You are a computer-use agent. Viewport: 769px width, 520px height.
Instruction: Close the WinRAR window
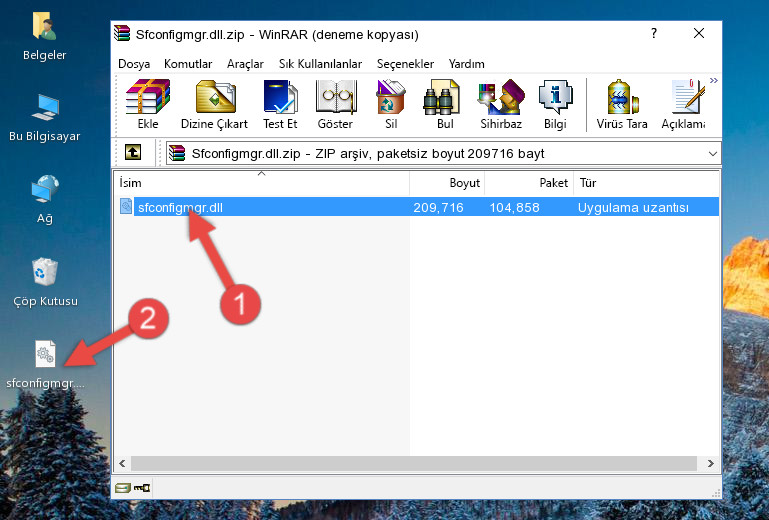699,33
